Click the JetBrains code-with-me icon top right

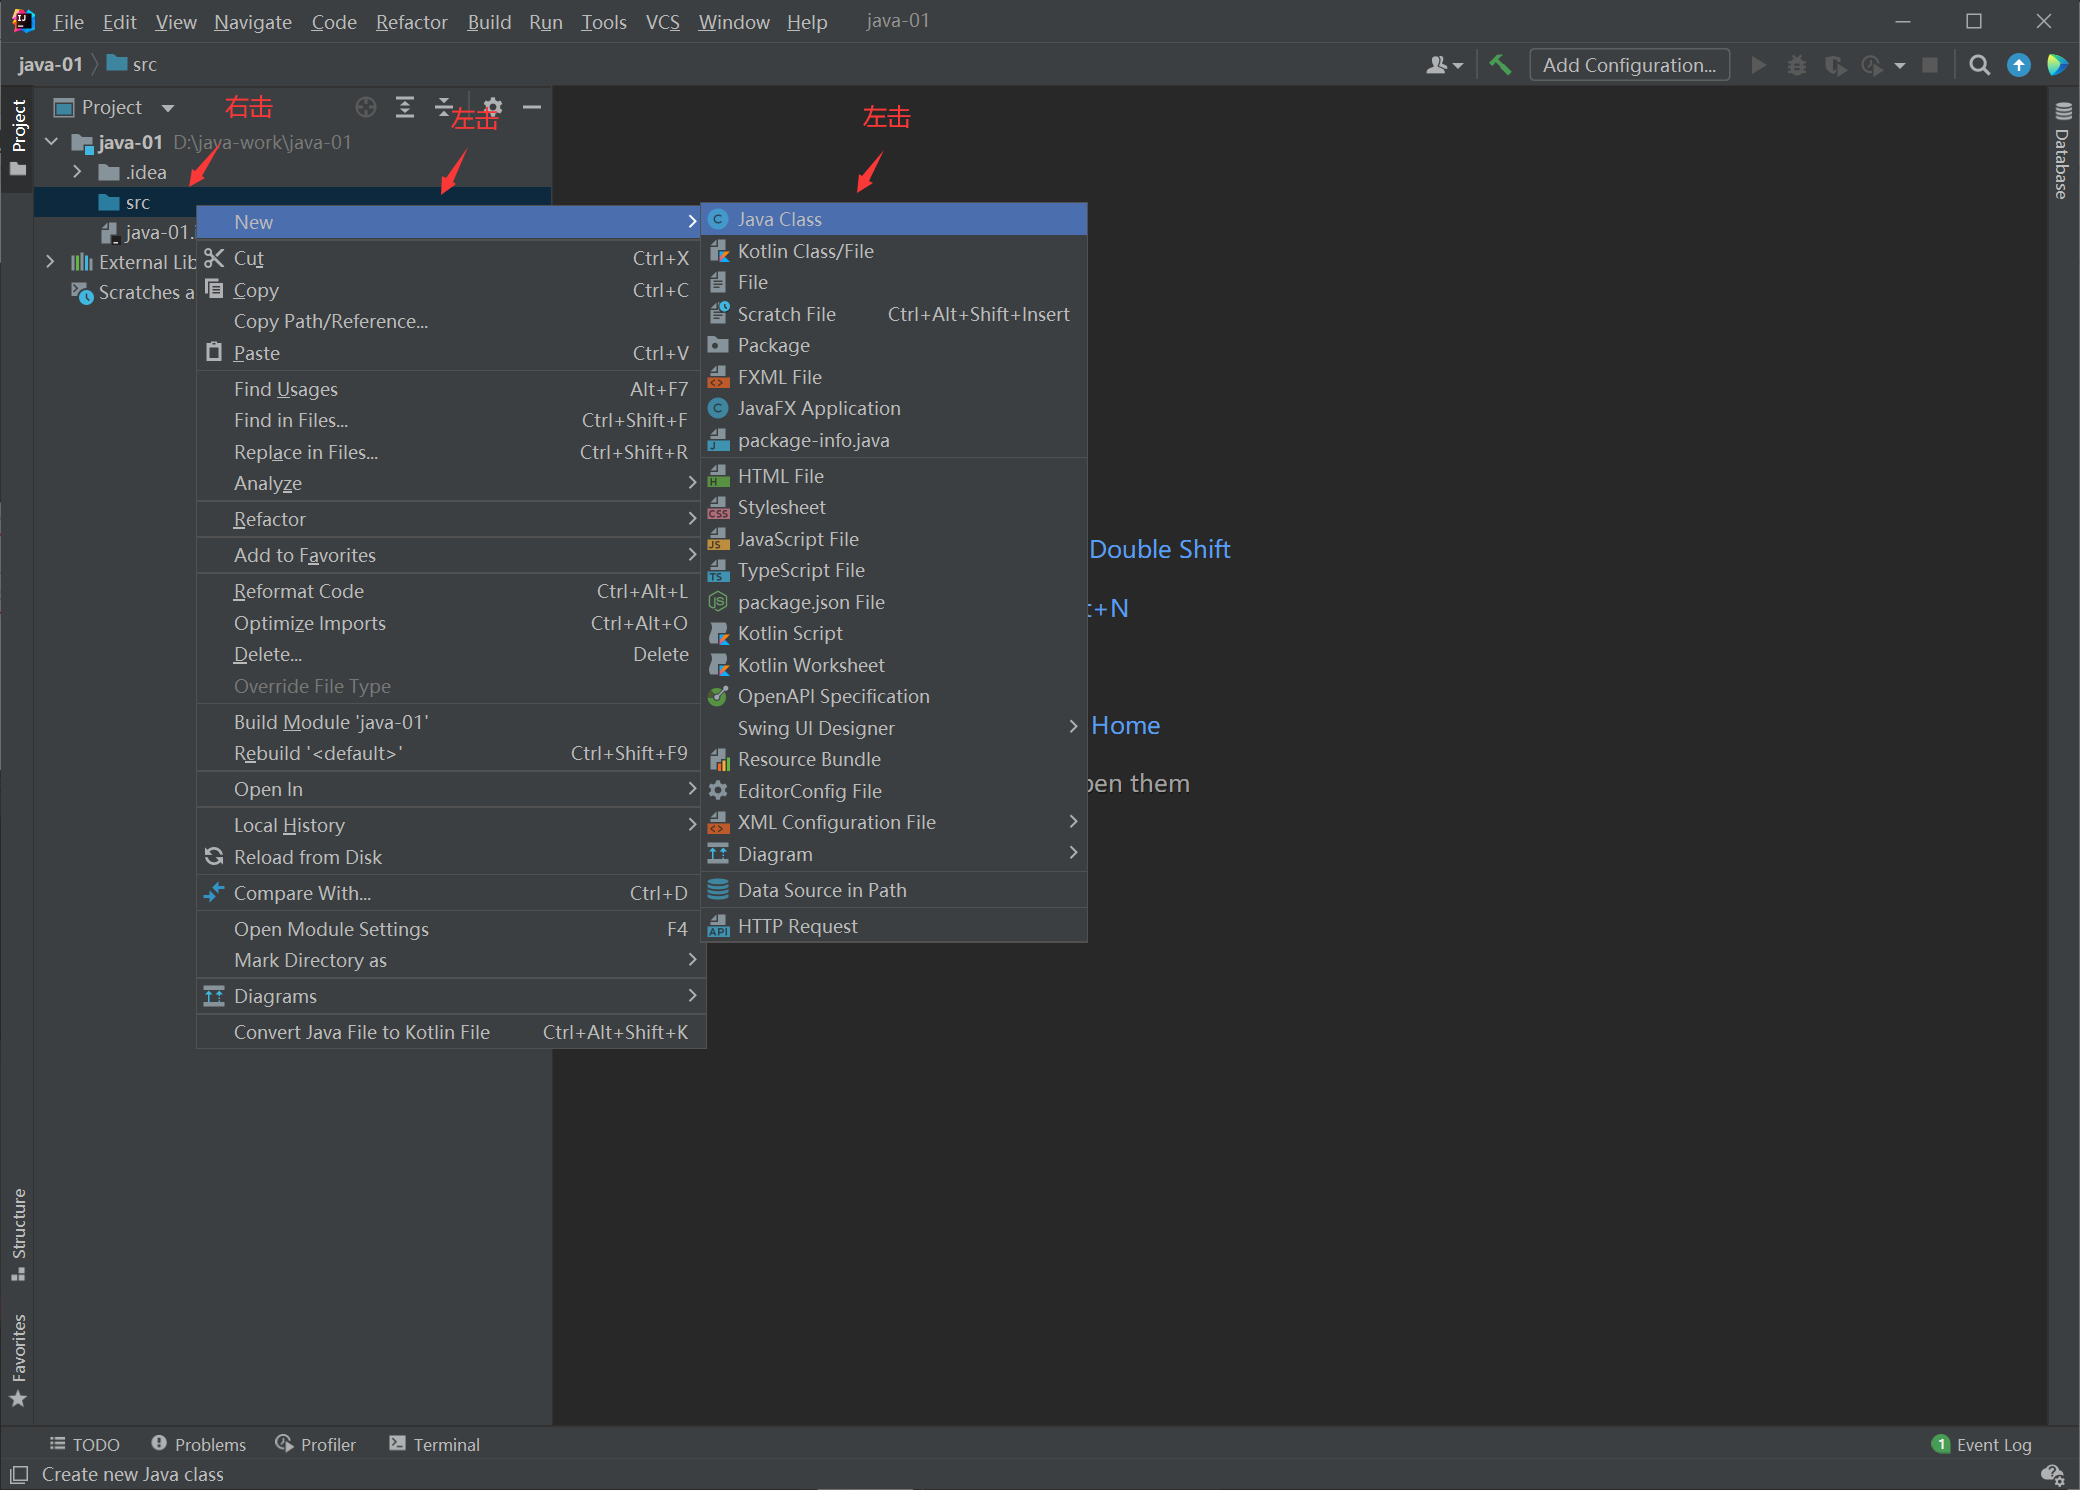(2057, 65)
